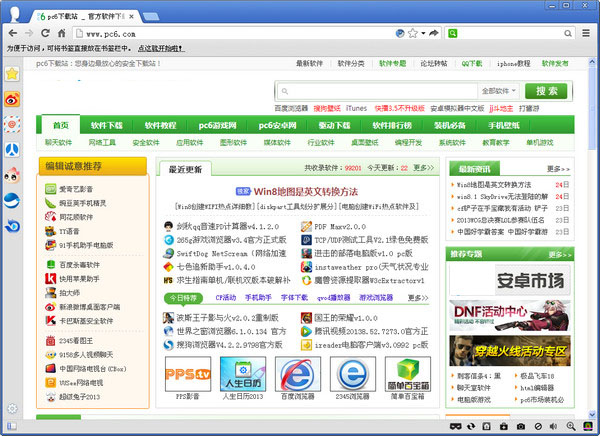The image size is (600, 436).
Task: Click the incognito mask icon in status bar
Action: click(455, 426)
